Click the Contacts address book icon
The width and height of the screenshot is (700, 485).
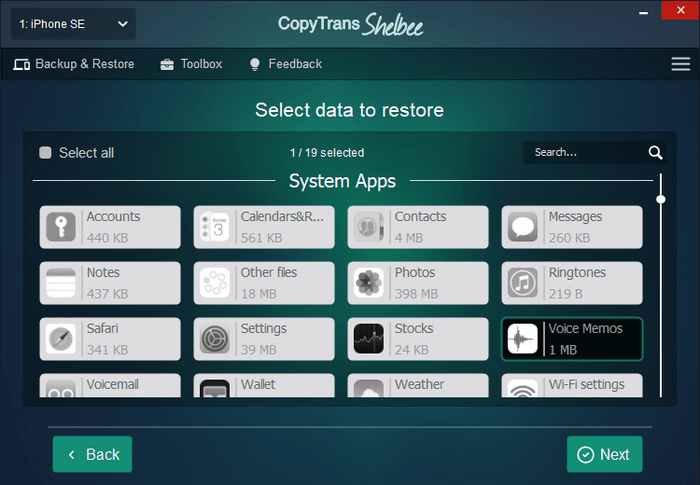[369, 227]
